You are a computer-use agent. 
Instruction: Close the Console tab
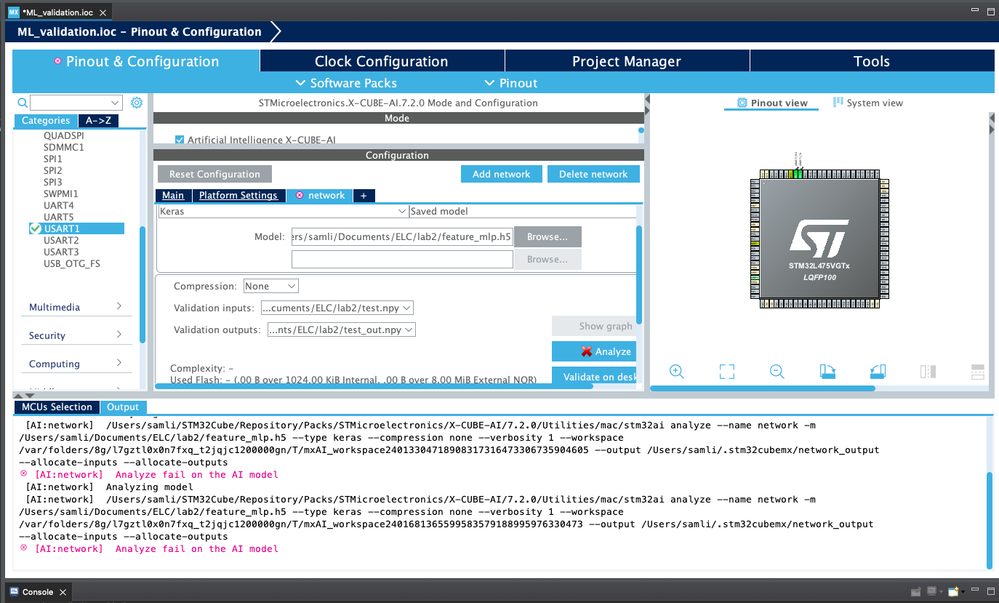coord(62,592)
